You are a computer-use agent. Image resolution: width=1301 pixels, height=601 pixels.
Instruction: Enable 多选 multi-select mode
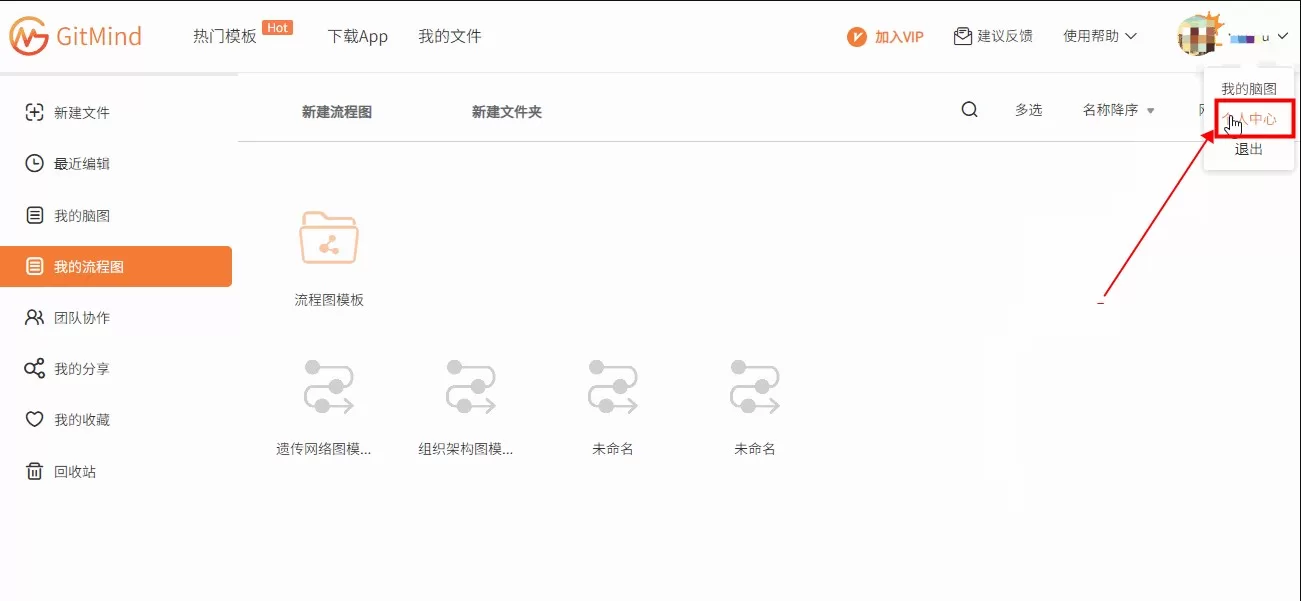click(x=1028, y=110)
